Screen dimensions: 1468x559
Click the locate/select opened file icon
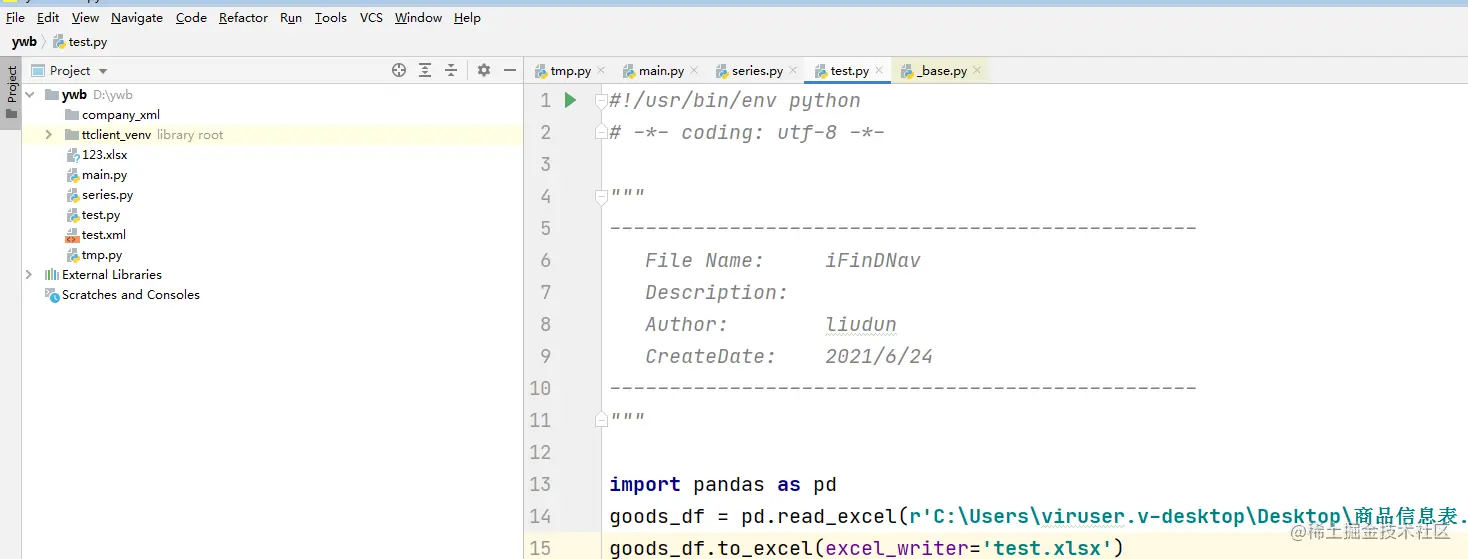point(399,70)
